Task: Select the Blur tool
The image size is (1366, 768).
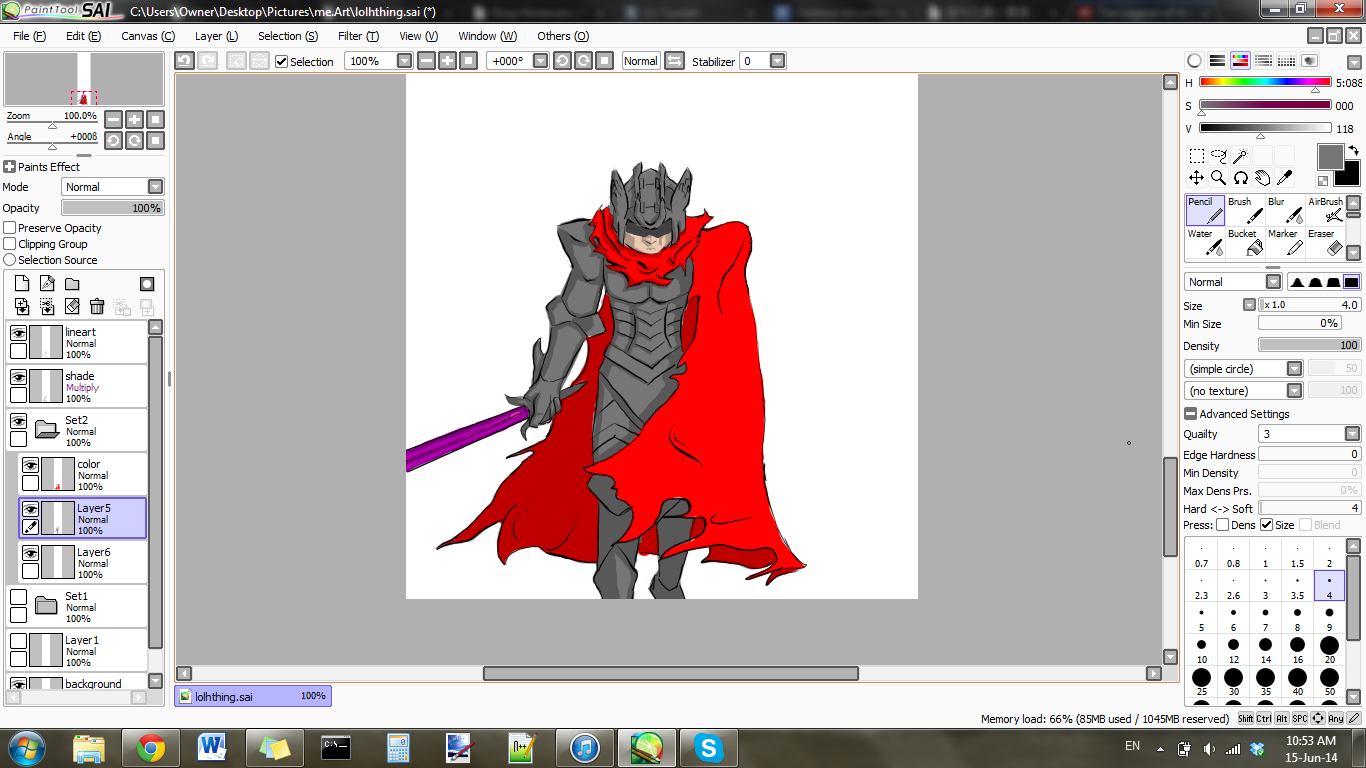Action: click(x=1286, y=210)
